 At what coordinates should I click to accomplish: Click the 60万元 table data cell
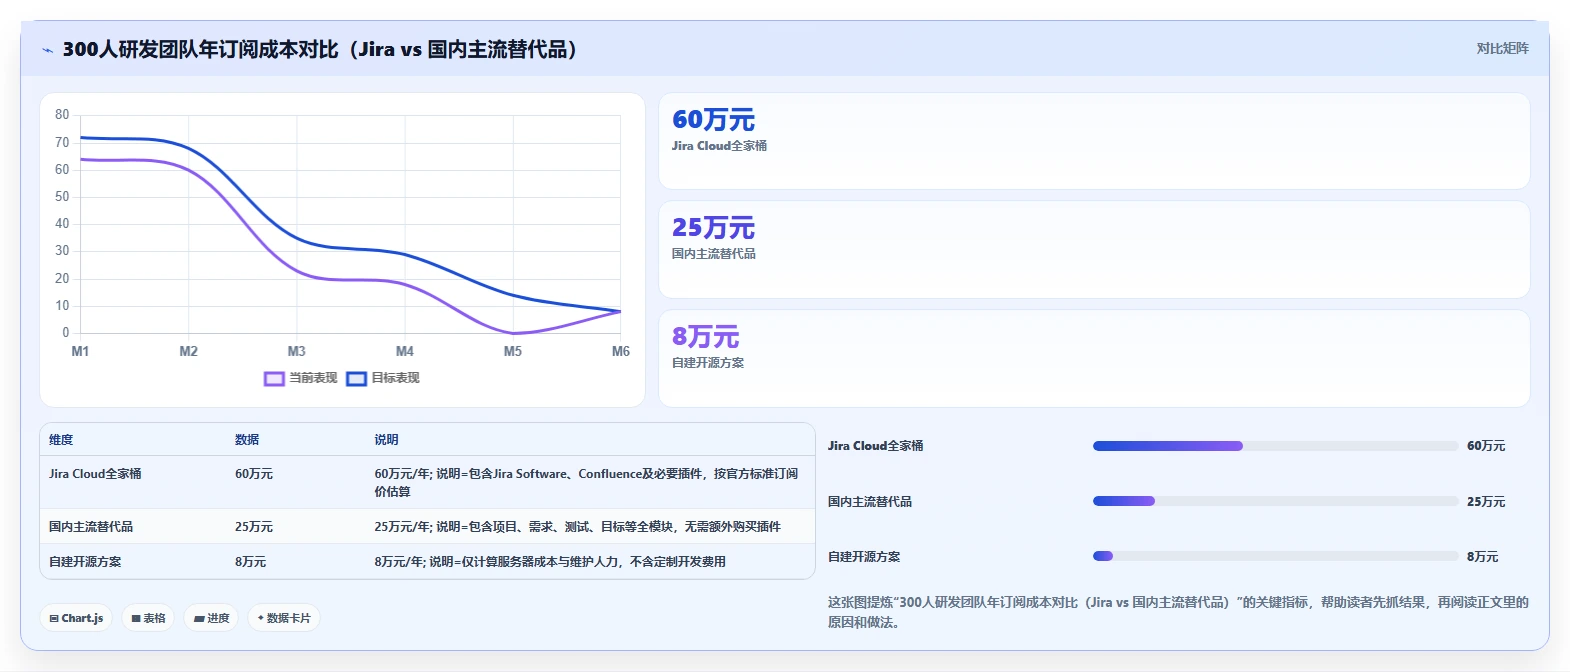click(x=254, y=474)
